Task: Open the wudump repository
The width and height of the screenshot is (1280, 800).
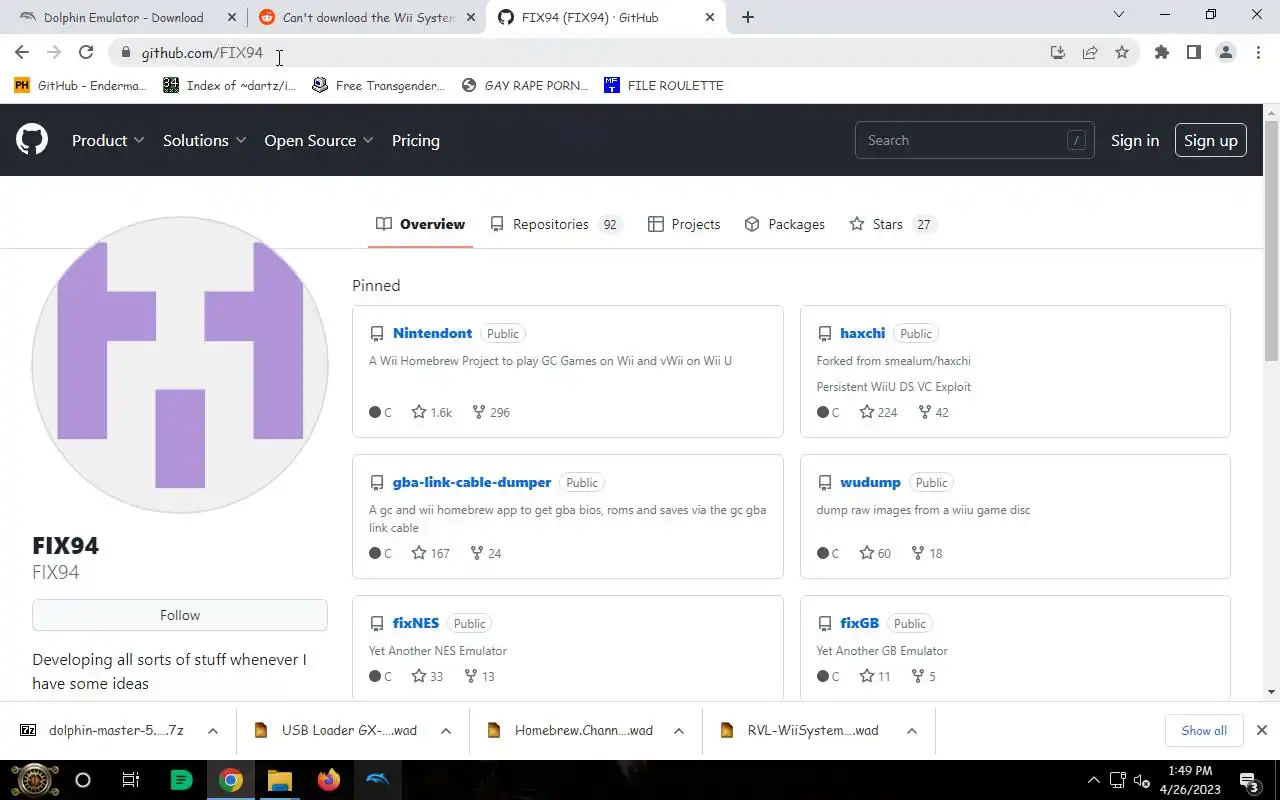Action: click(871, 482)
